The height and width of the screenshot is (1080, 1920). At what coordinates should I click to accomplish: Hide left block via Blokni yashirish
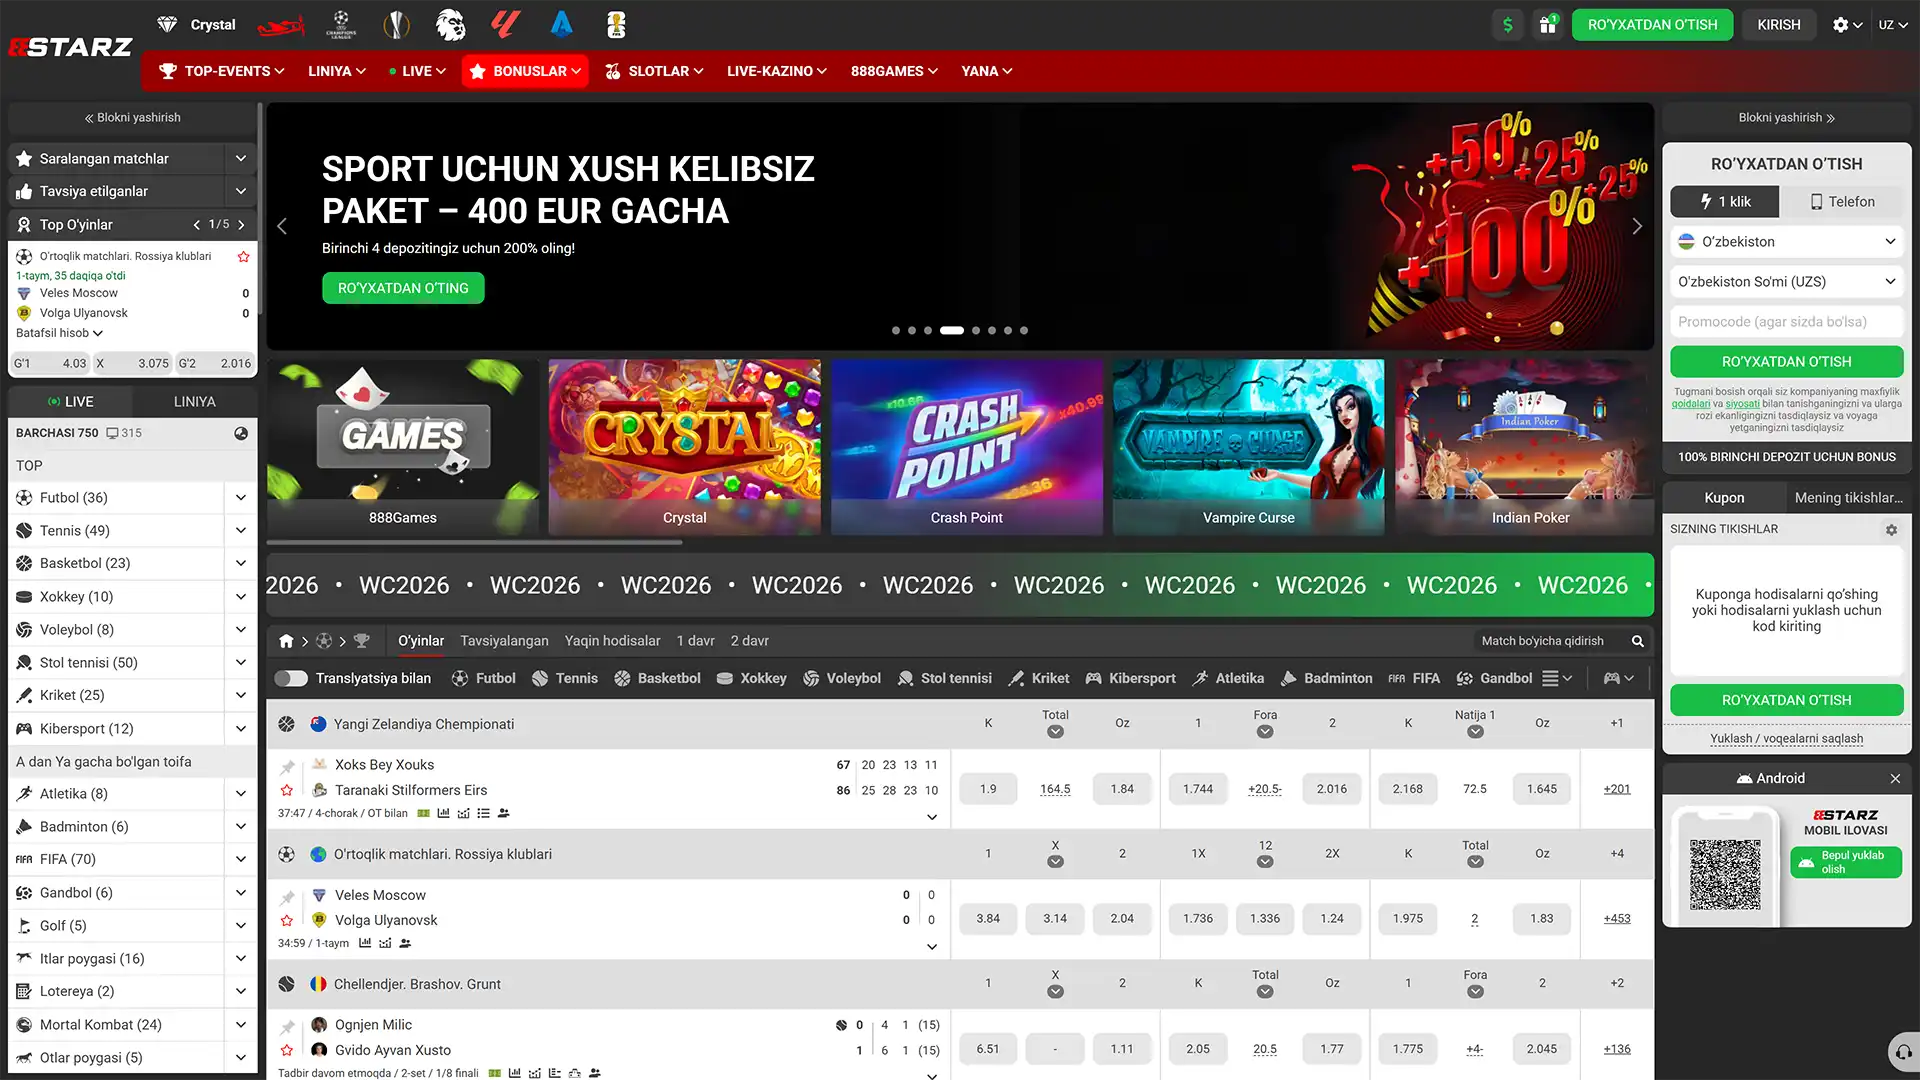132,118
